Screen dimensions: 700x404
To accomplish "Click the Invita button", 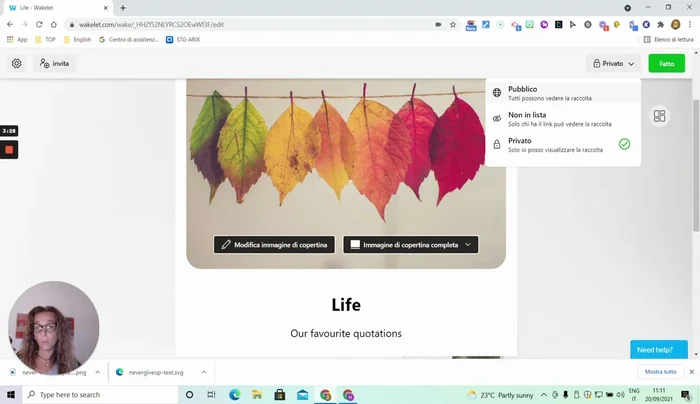I will (x=54, y=63).
